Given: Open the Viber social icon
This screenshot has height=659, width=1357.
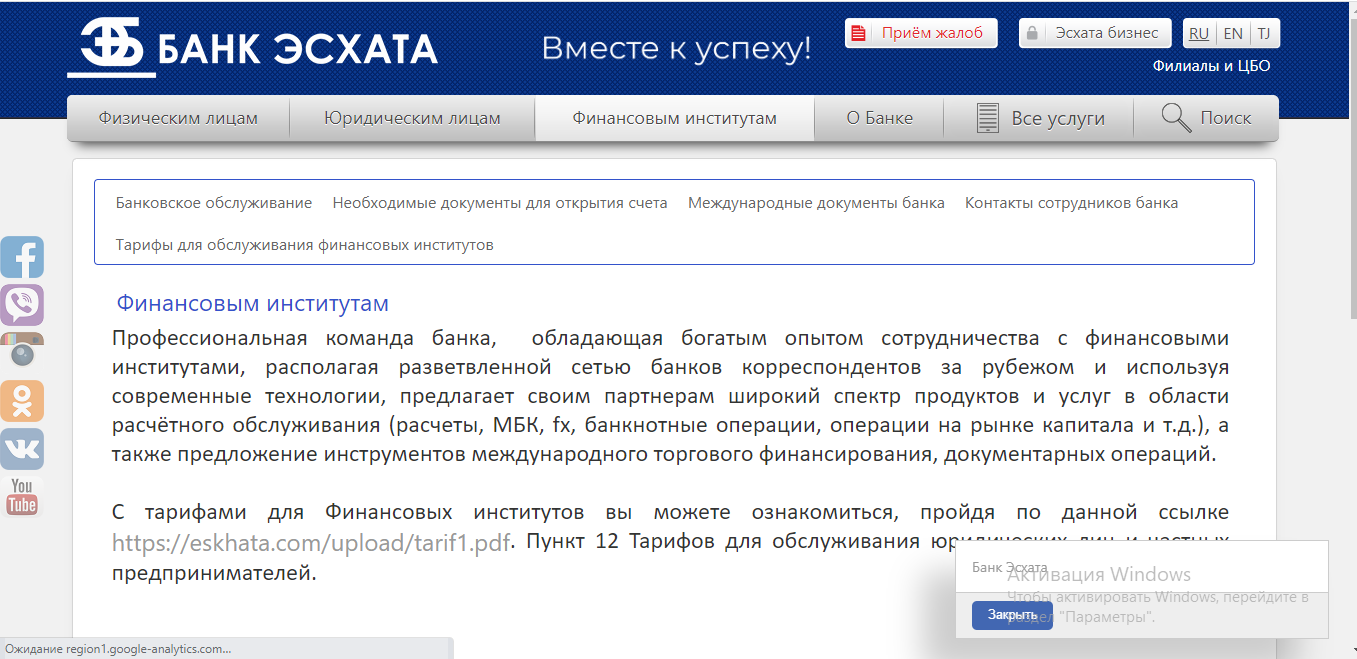Looking at the screenshot, I should pos(22,305).
